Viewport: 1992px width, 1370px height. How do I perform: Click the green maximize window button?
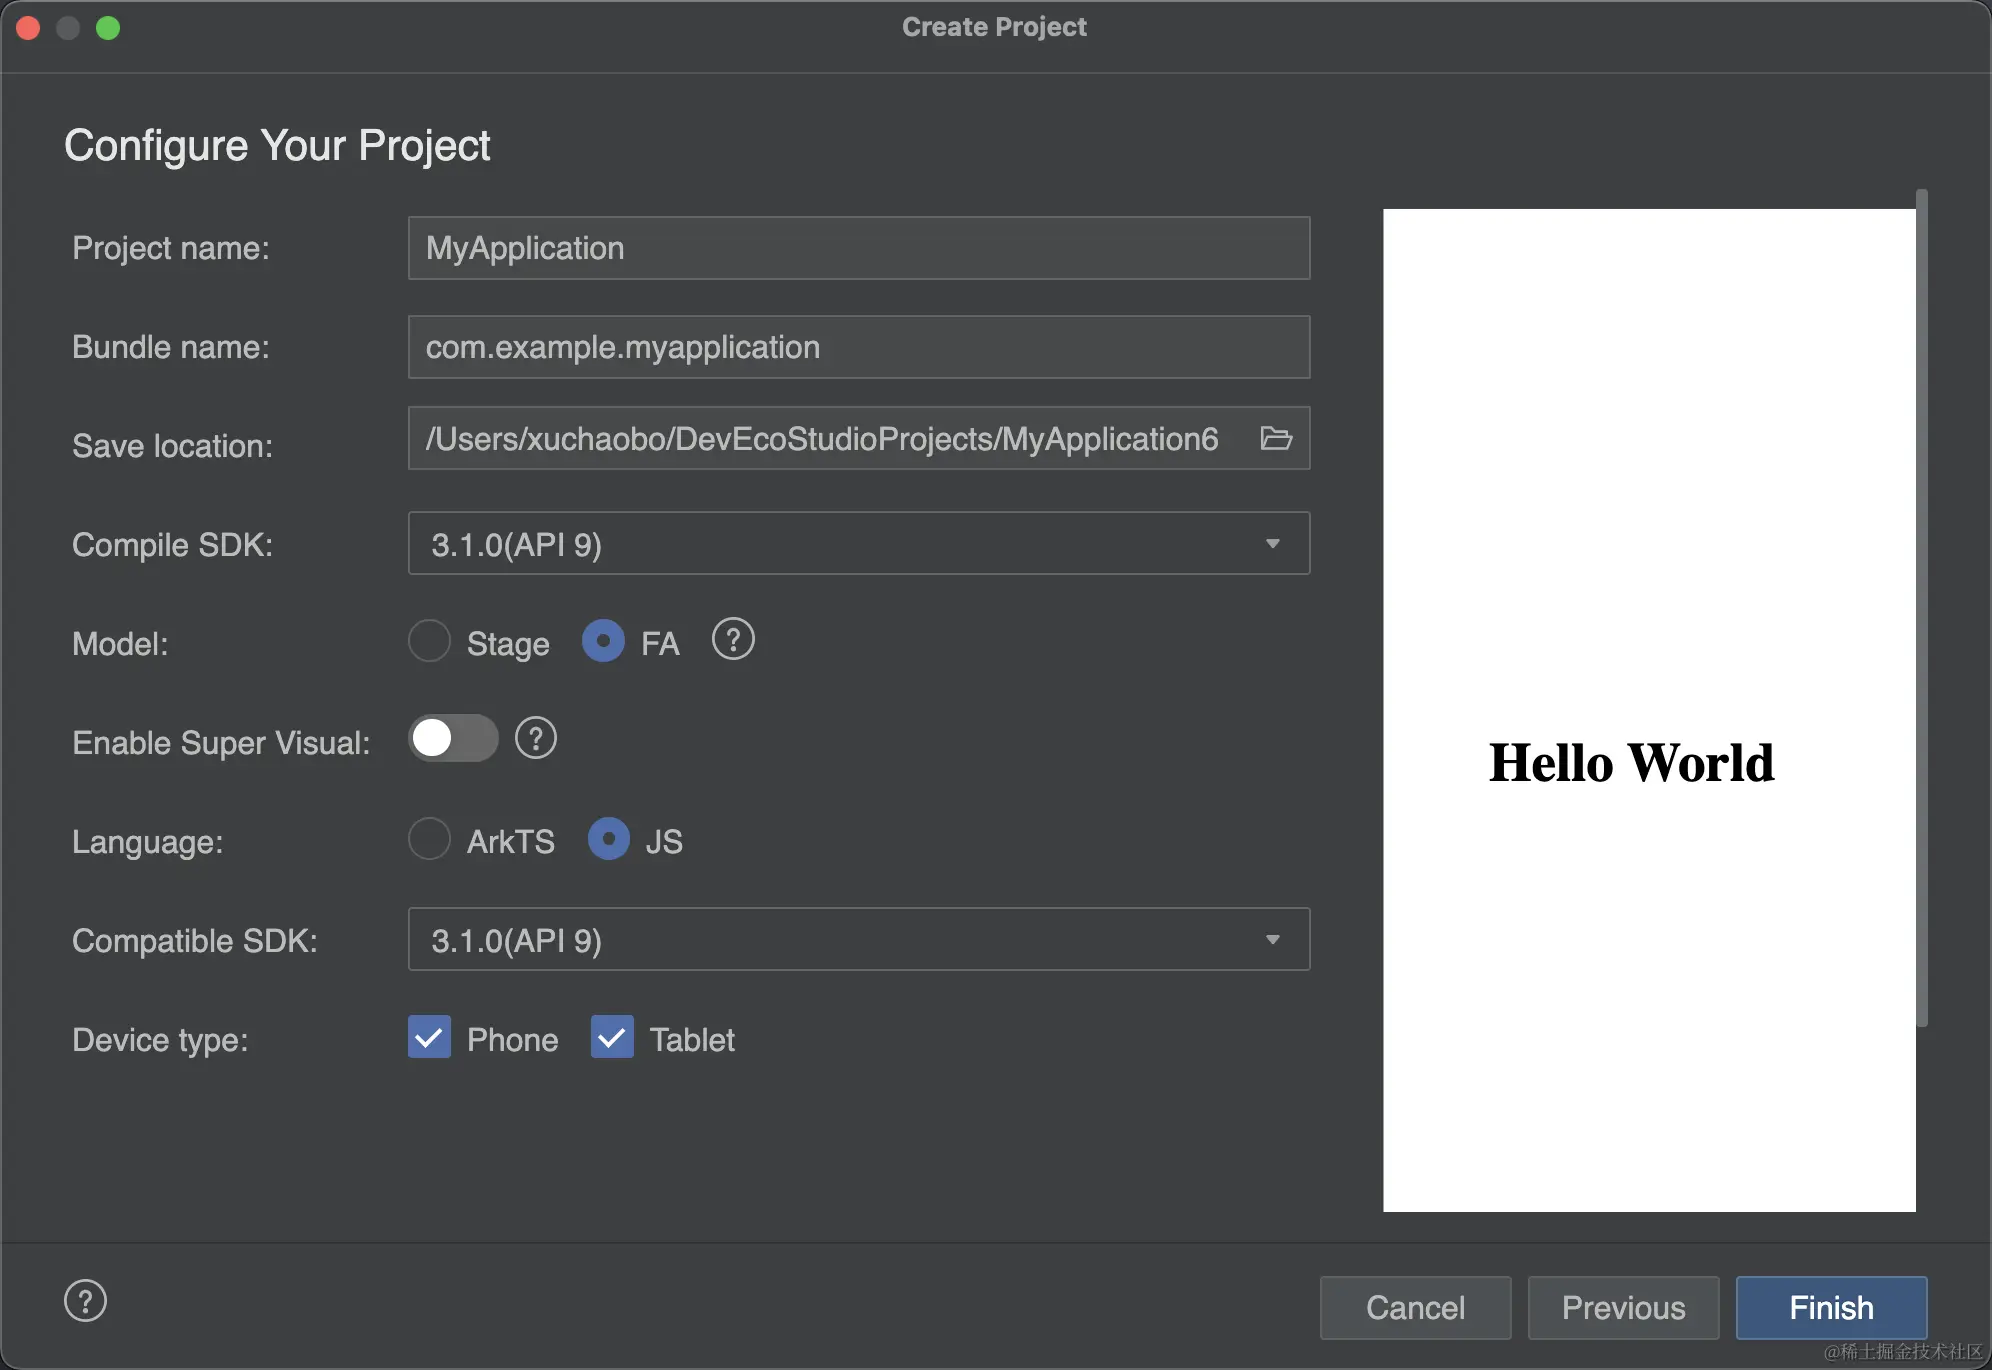[x=108, y=28]
